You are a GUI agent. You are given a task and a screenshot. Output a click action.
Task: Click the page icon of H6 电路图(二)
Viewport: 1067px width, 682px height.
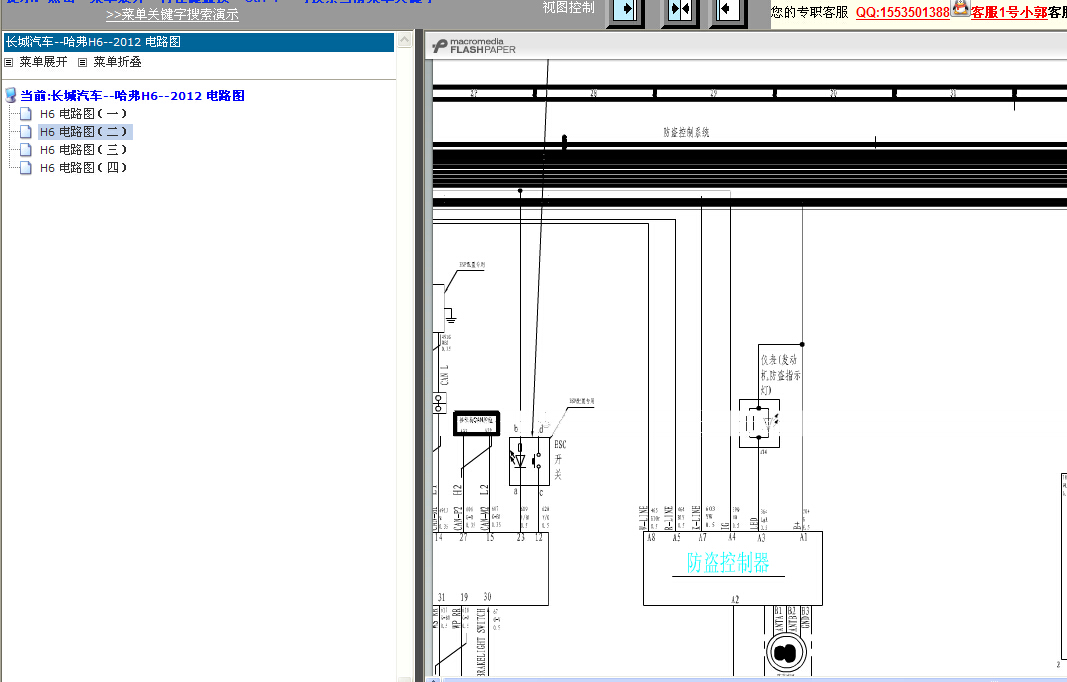point(26,131)
